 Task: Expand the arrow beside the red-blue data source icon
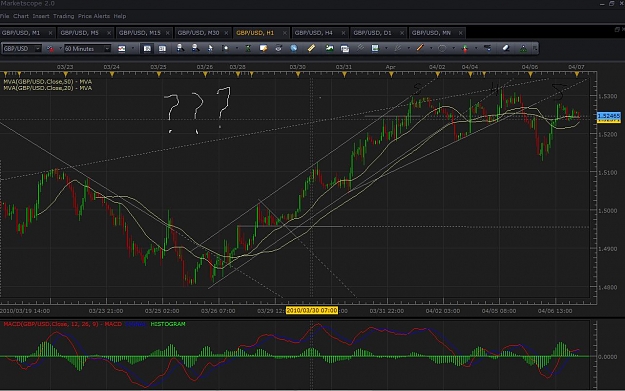tap(60, 49)
